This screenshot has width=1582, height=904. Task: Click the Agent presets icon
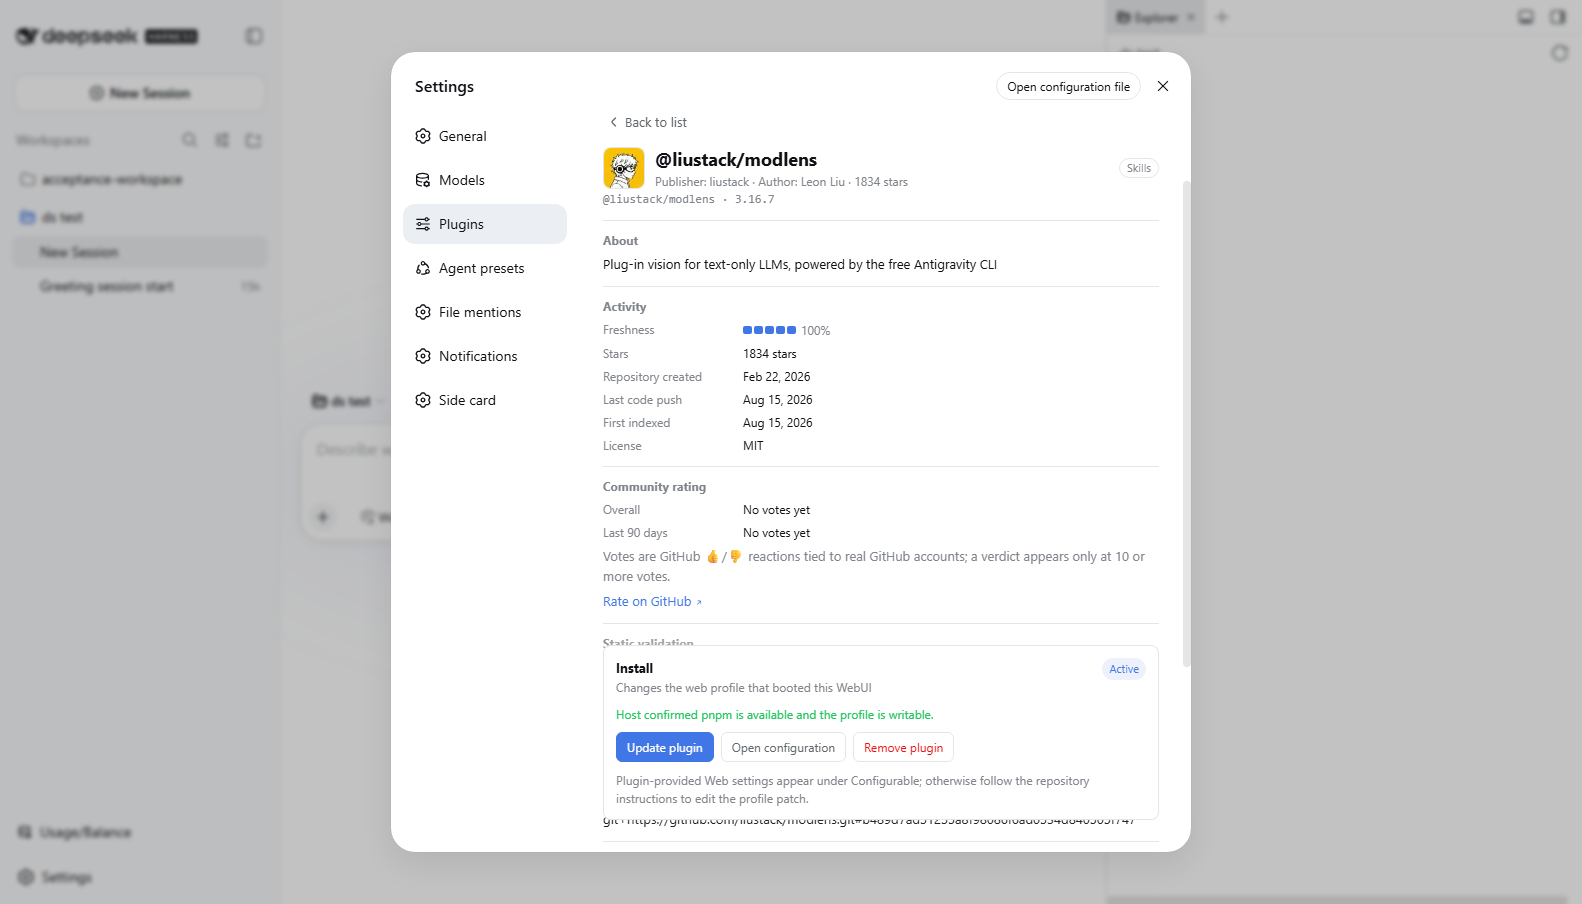423,268
